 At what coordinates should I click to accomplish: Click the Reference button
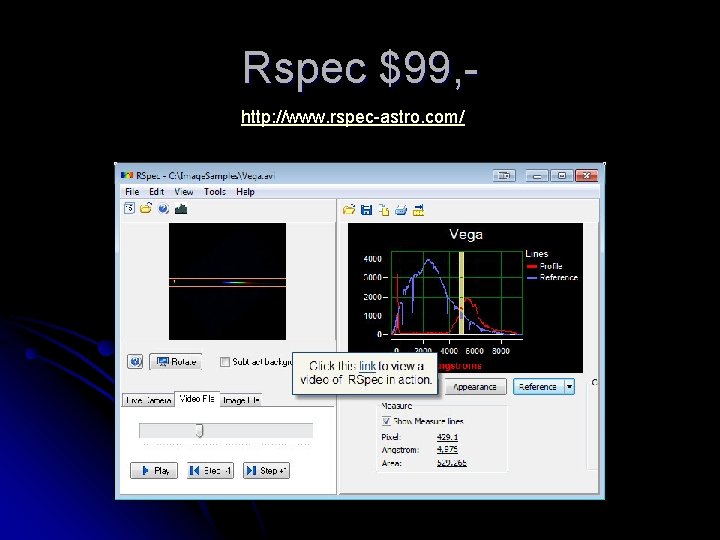point(538,387)
